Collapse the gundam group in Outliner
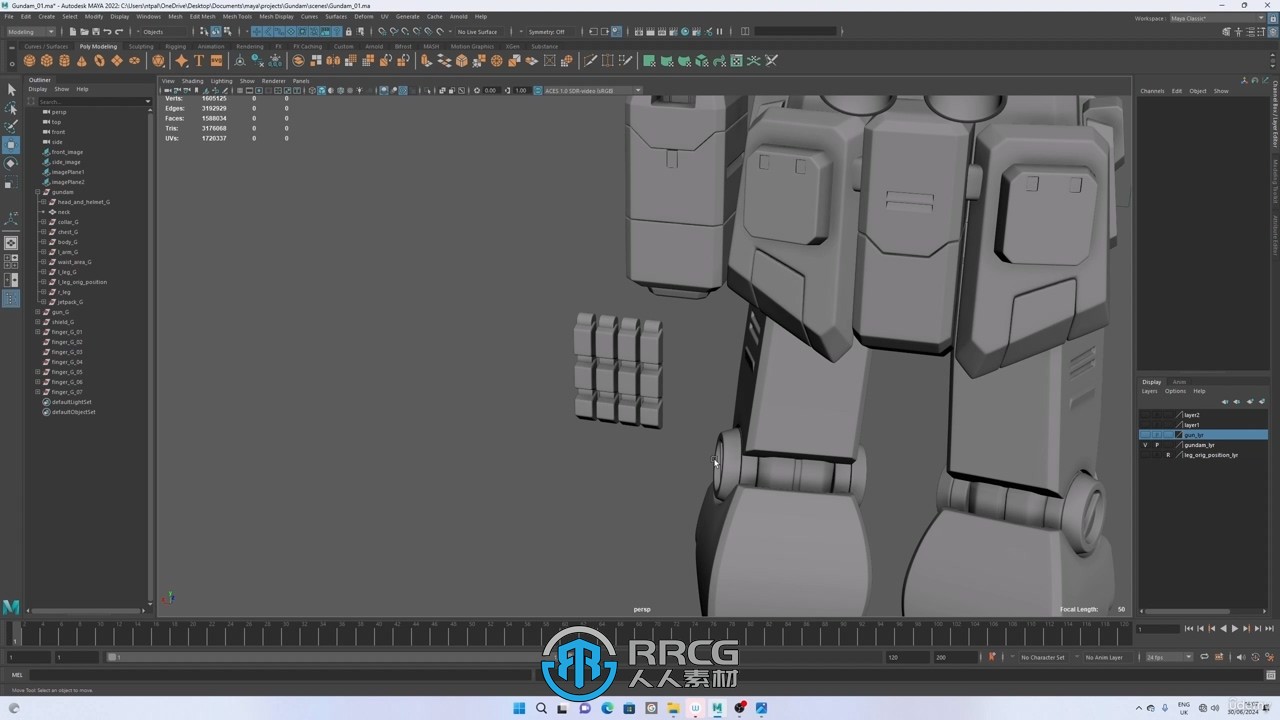This screenshot has width=1280, height=720. point(38,192)
